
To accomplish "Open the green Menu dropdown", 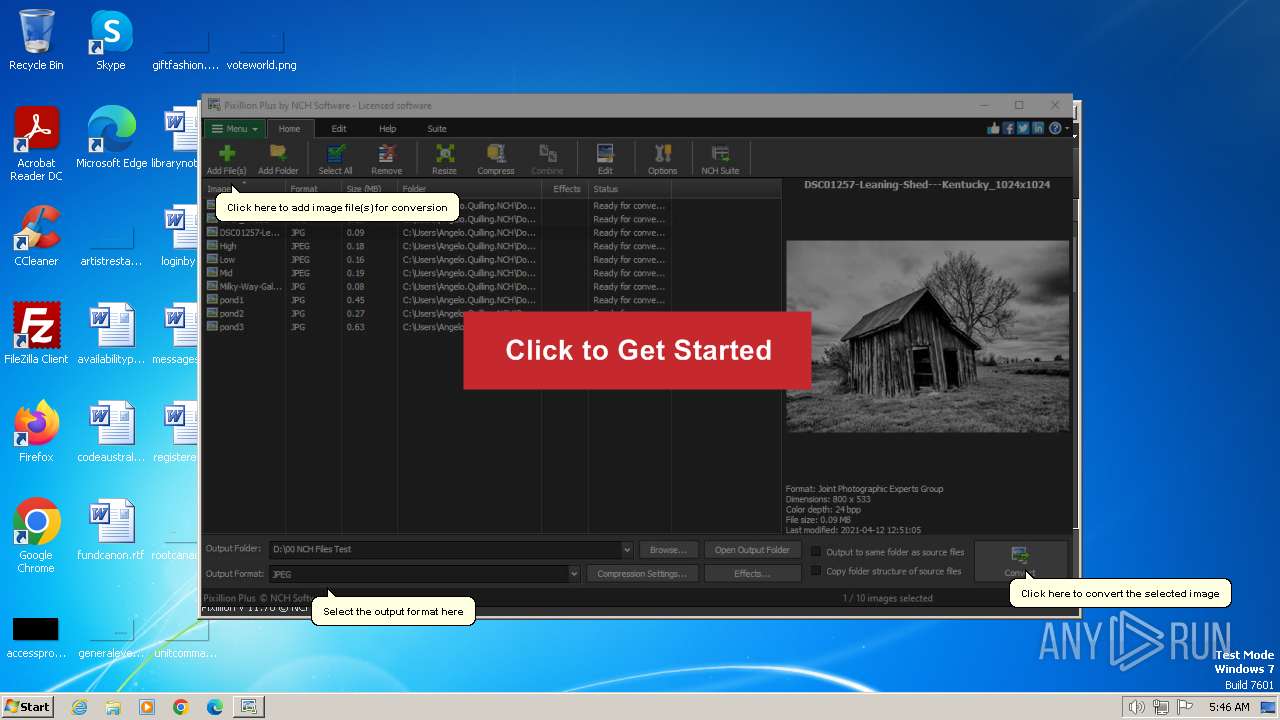I will click(235, 129).
